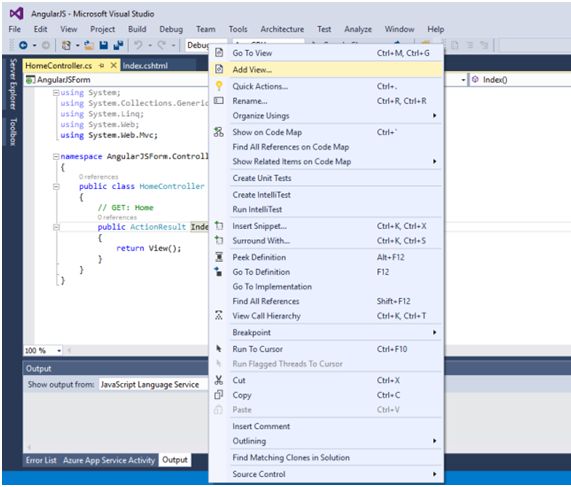
Task: Open the Navigate Backward dropdown arrow
Action: (x=35, y=46)
